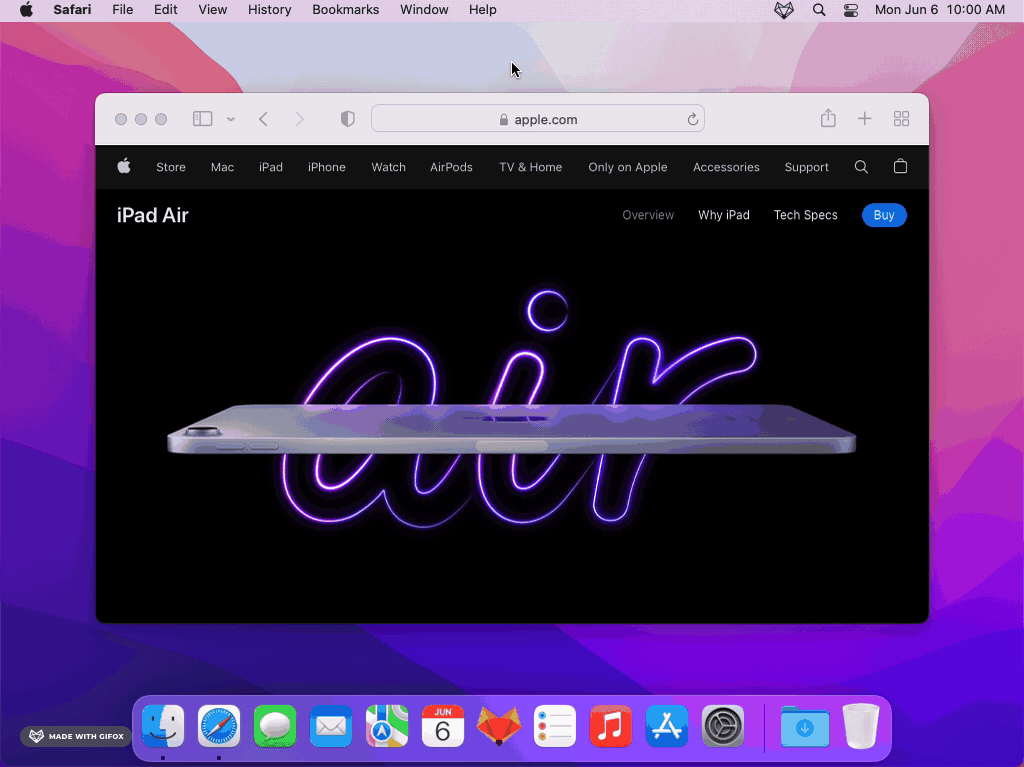Open the Mac nav link

[222, 167]
